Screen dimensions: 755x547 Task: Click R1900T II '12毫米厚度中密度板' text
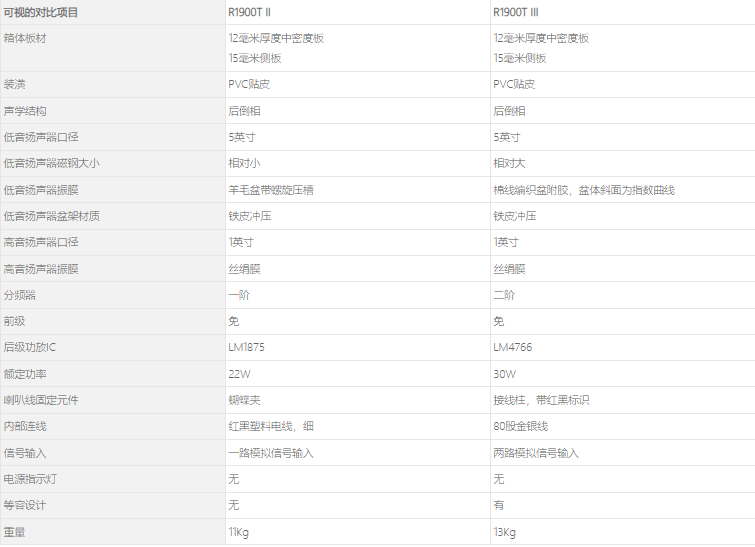point(276,39)
